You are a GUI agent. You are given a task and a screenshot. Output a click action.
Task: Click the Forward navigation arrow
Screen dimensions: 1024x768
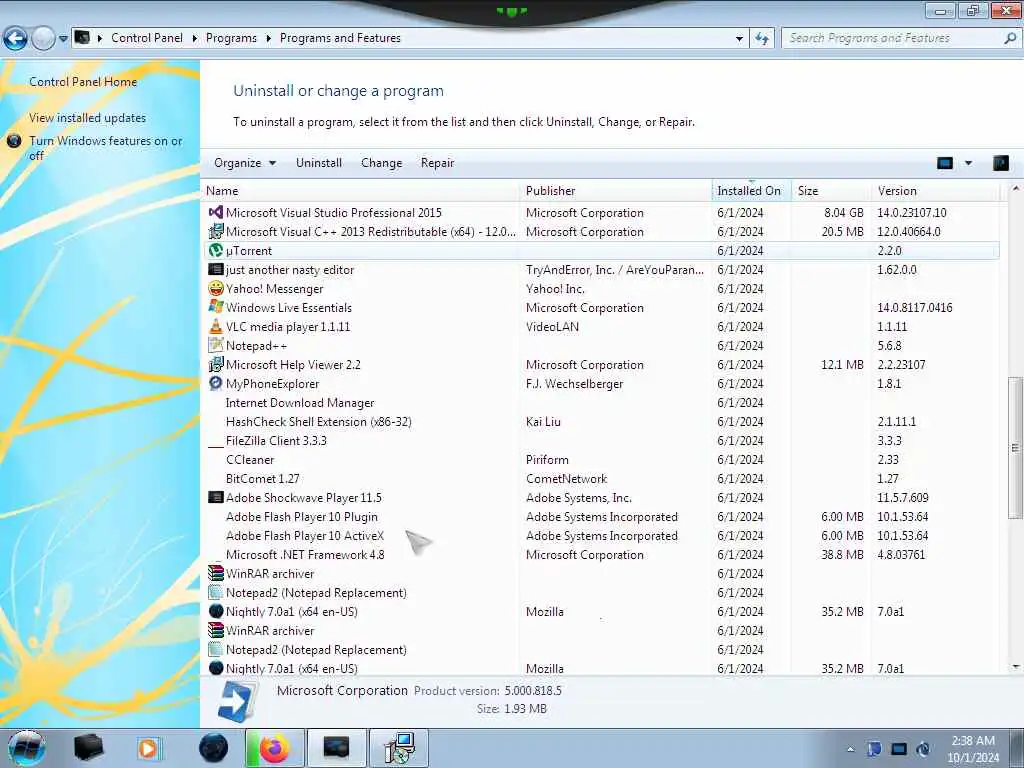point(43,39)
